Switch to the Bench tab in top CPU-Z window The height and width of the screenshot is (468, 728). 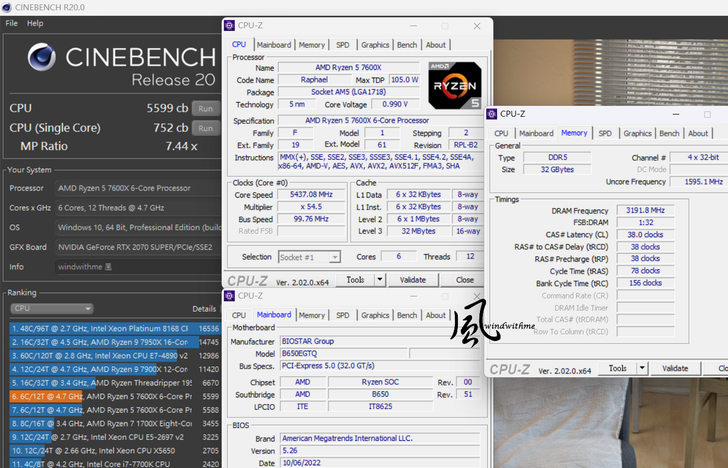click(x=407, y=45)
